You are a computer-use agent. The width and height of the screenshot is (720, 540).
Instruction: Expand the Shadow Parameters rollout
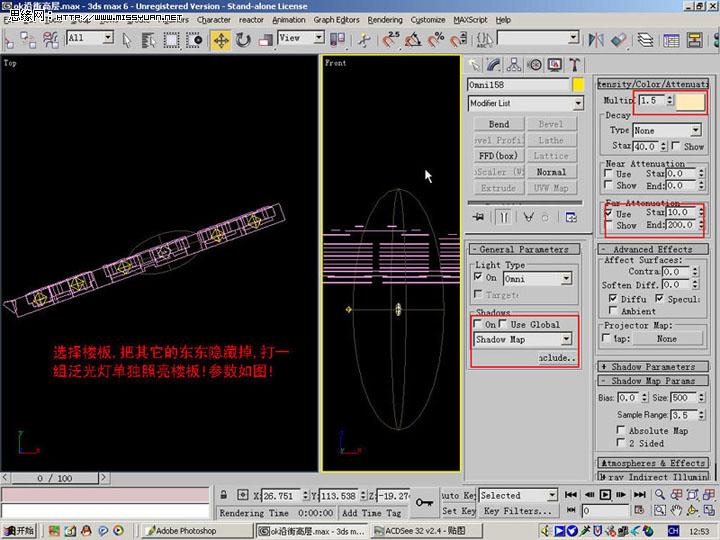[652, 367]
